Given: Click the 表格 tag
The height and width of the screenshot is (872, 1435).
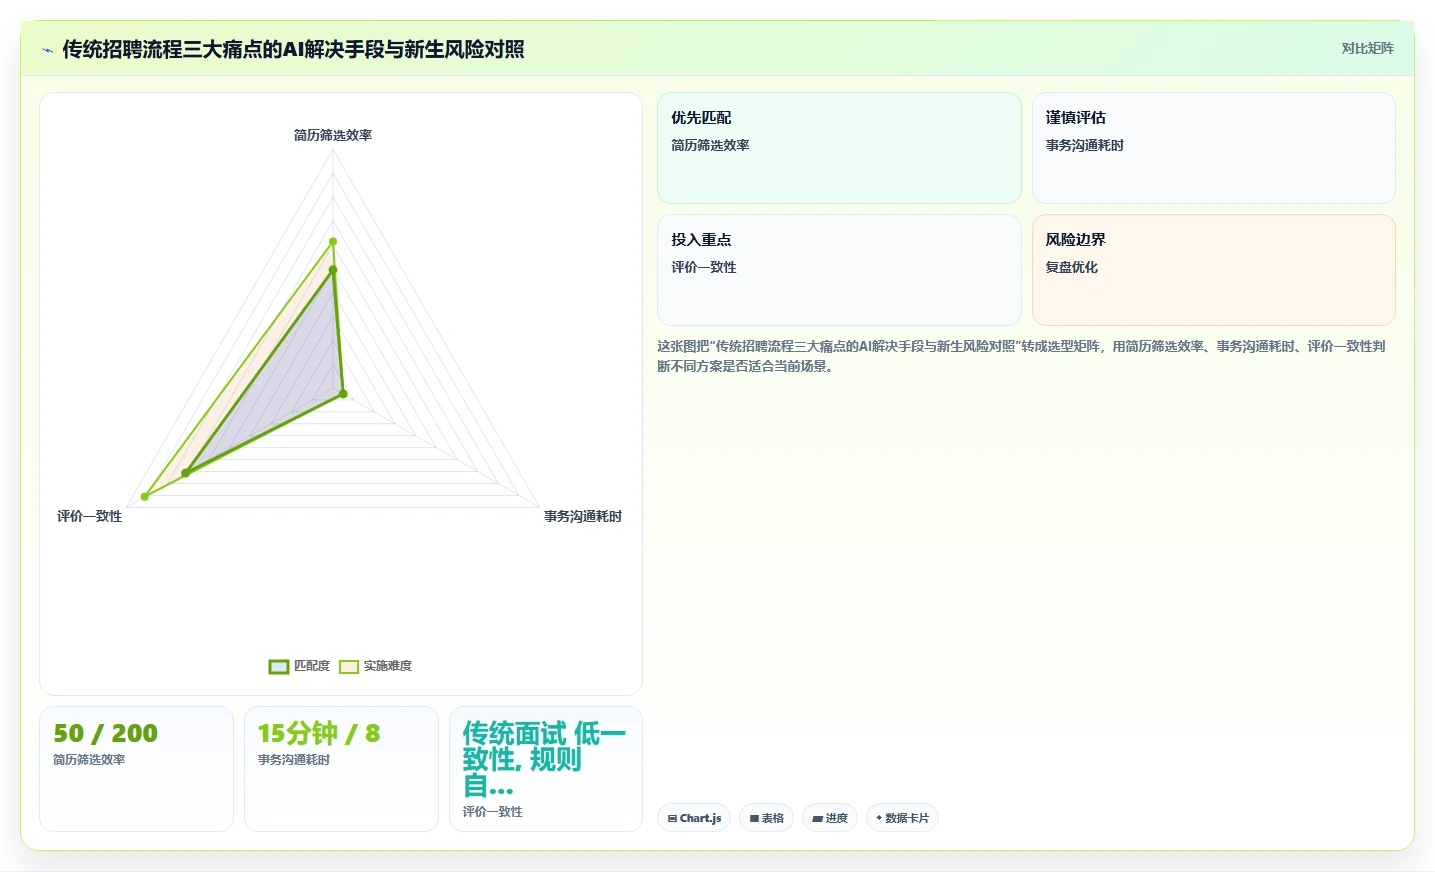Looking at the screenshot, I should pyautogui.click(x=767, y=818).
